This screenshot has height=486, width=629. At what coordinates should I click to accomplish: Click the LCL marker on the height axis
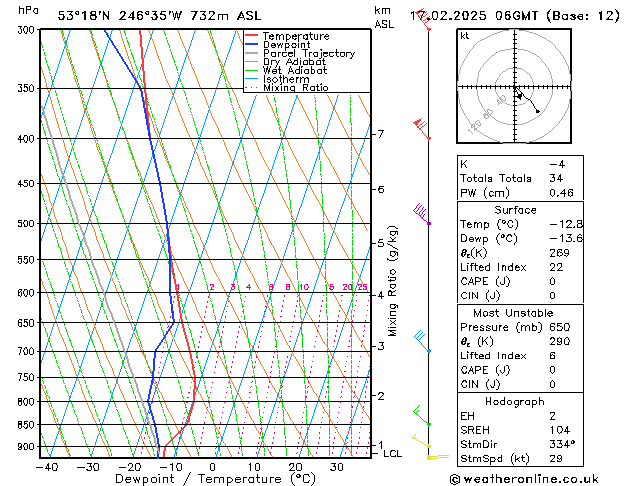[393, 453]
